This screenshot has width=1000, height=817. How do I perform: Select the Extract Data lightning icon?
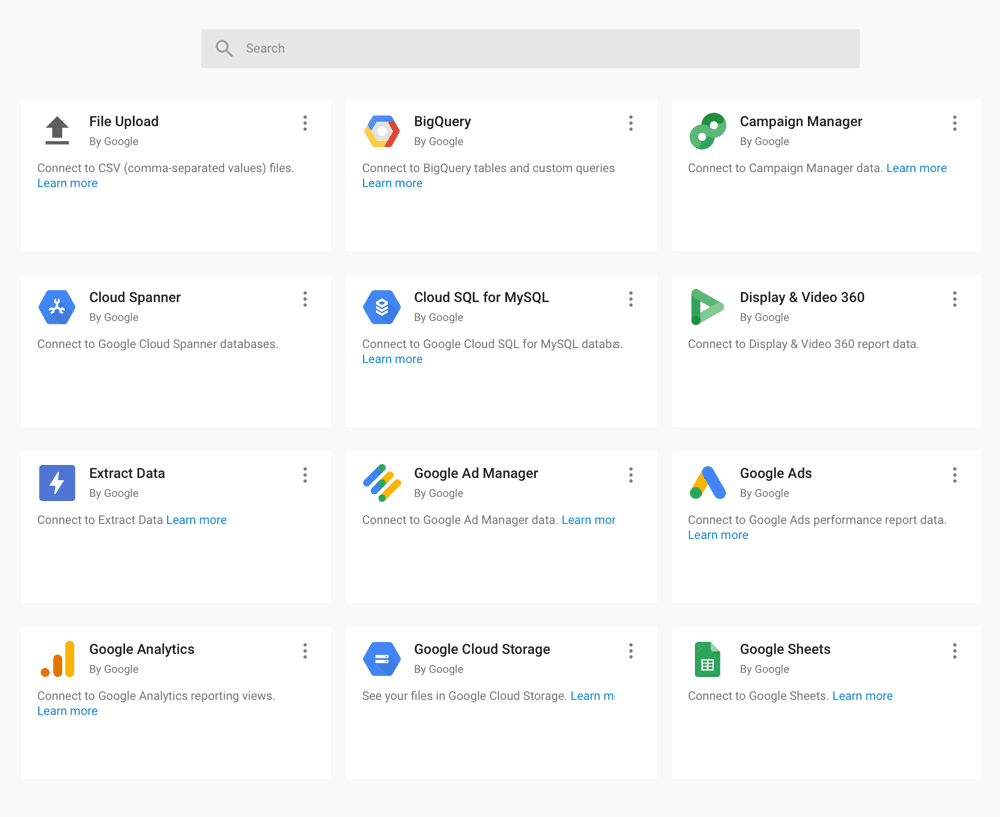point(57,482)
